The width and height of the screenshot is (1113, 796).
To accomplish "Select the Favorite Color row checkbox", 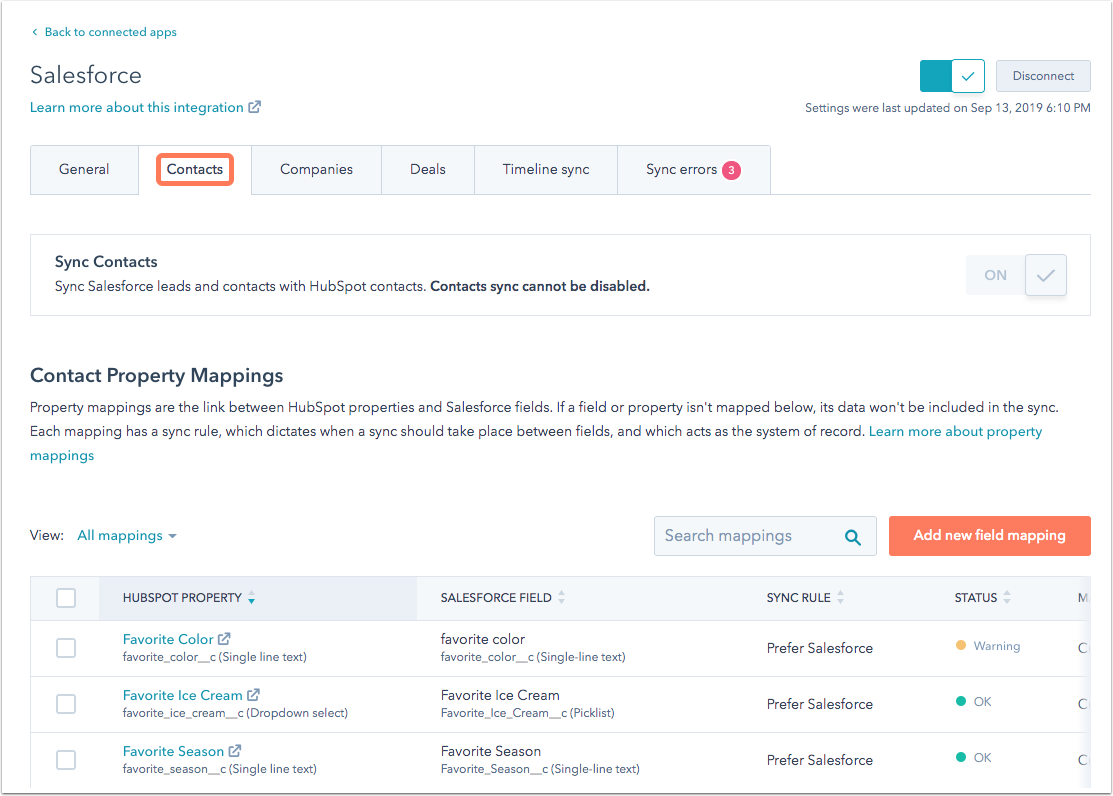I will (x=66, y=647).
